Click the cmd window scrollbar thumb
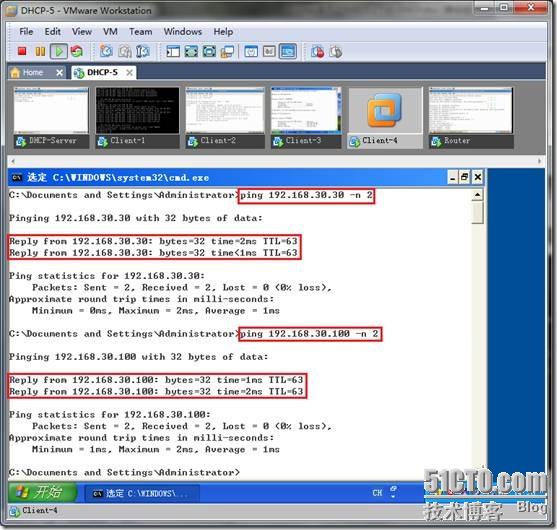Image resolution: width=557 pixels, height=530 pixels. coord(477,212)
